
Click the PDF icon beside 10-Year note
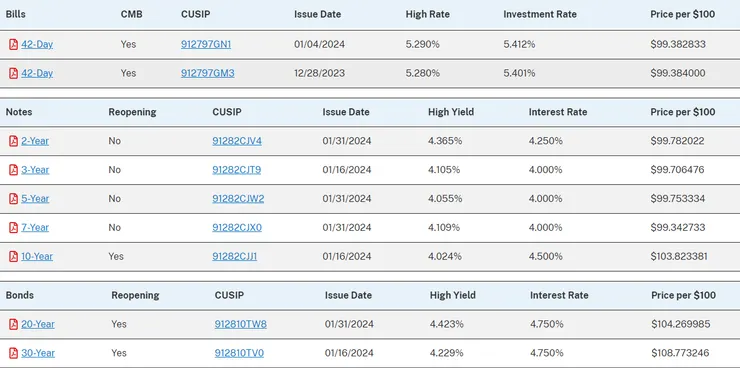point(13,256)
